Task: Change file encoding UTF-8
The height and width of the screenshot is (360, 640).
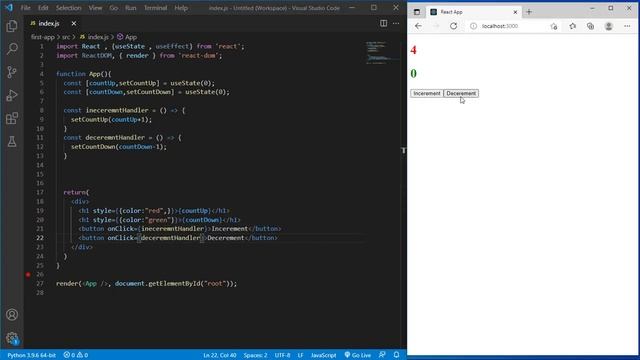Action: 282,355
